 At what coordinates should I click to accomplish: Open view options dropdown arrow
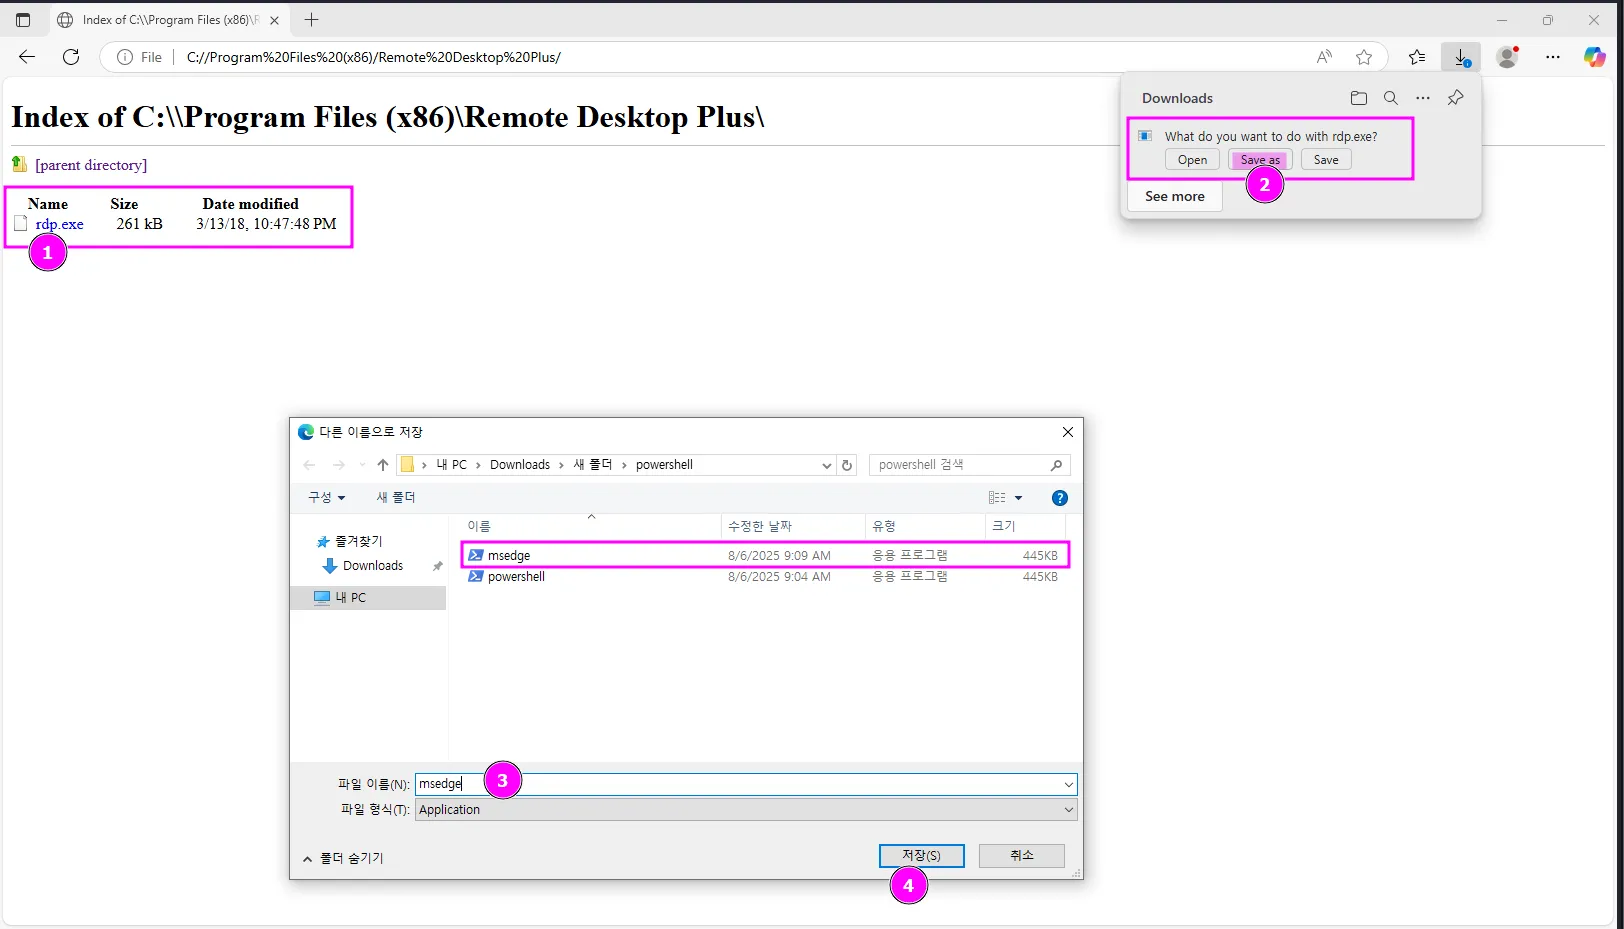click(x=1019, y=498)
